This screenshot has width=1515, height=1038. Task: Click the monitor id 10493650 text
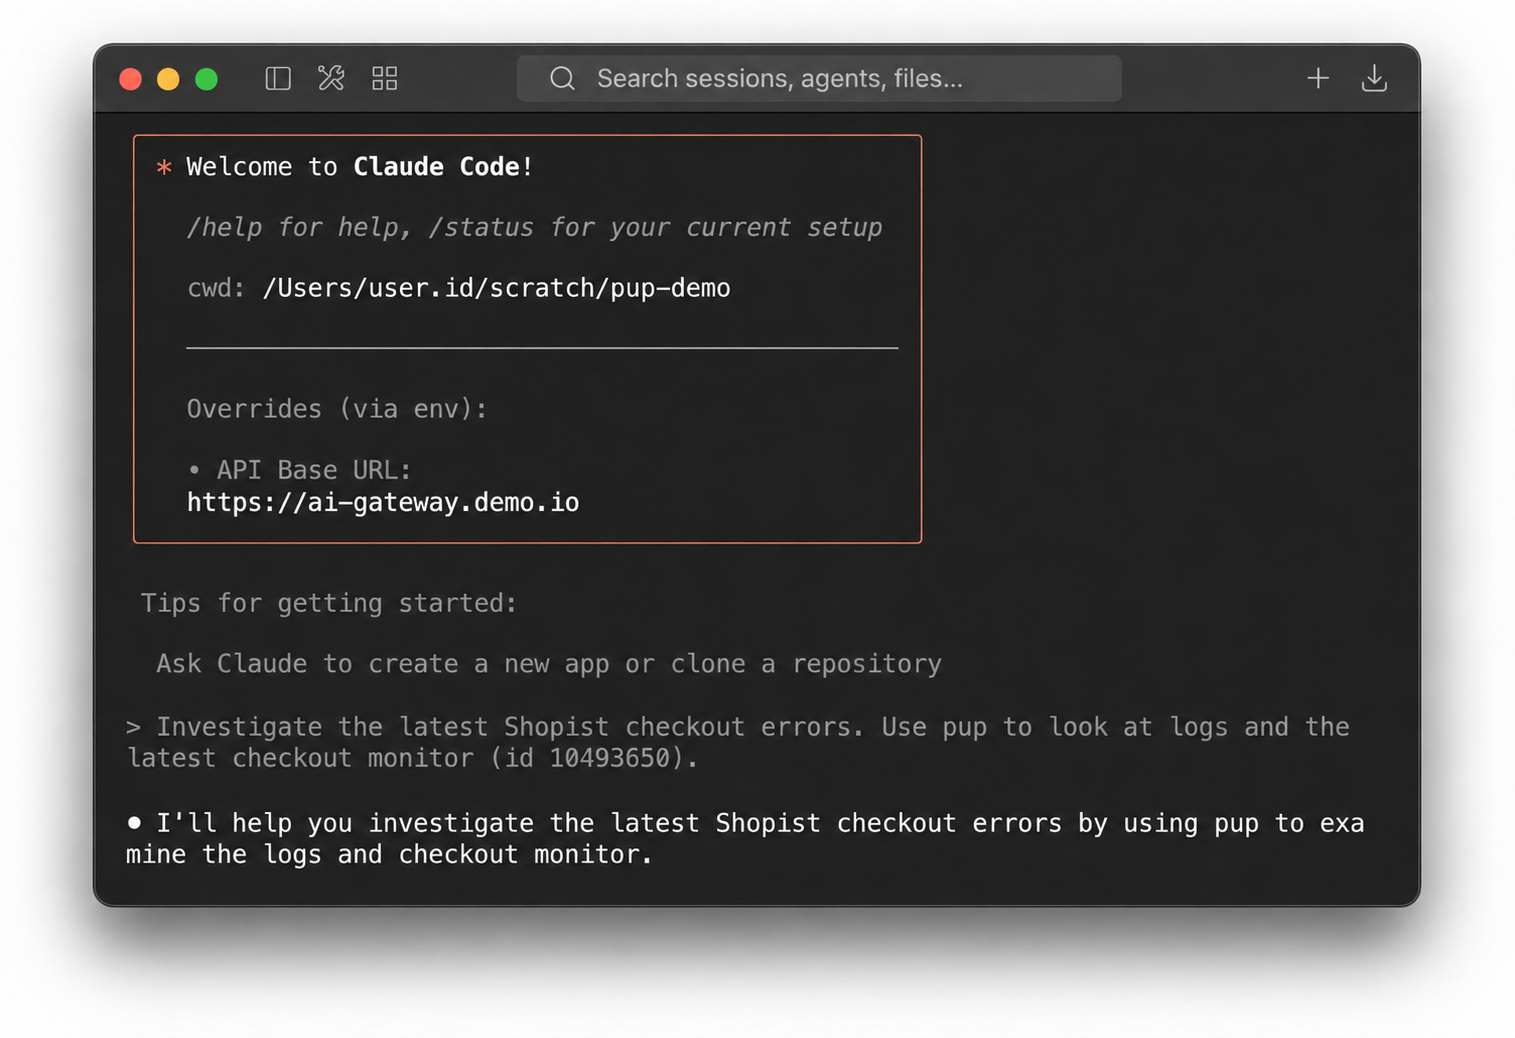point(594,758)
